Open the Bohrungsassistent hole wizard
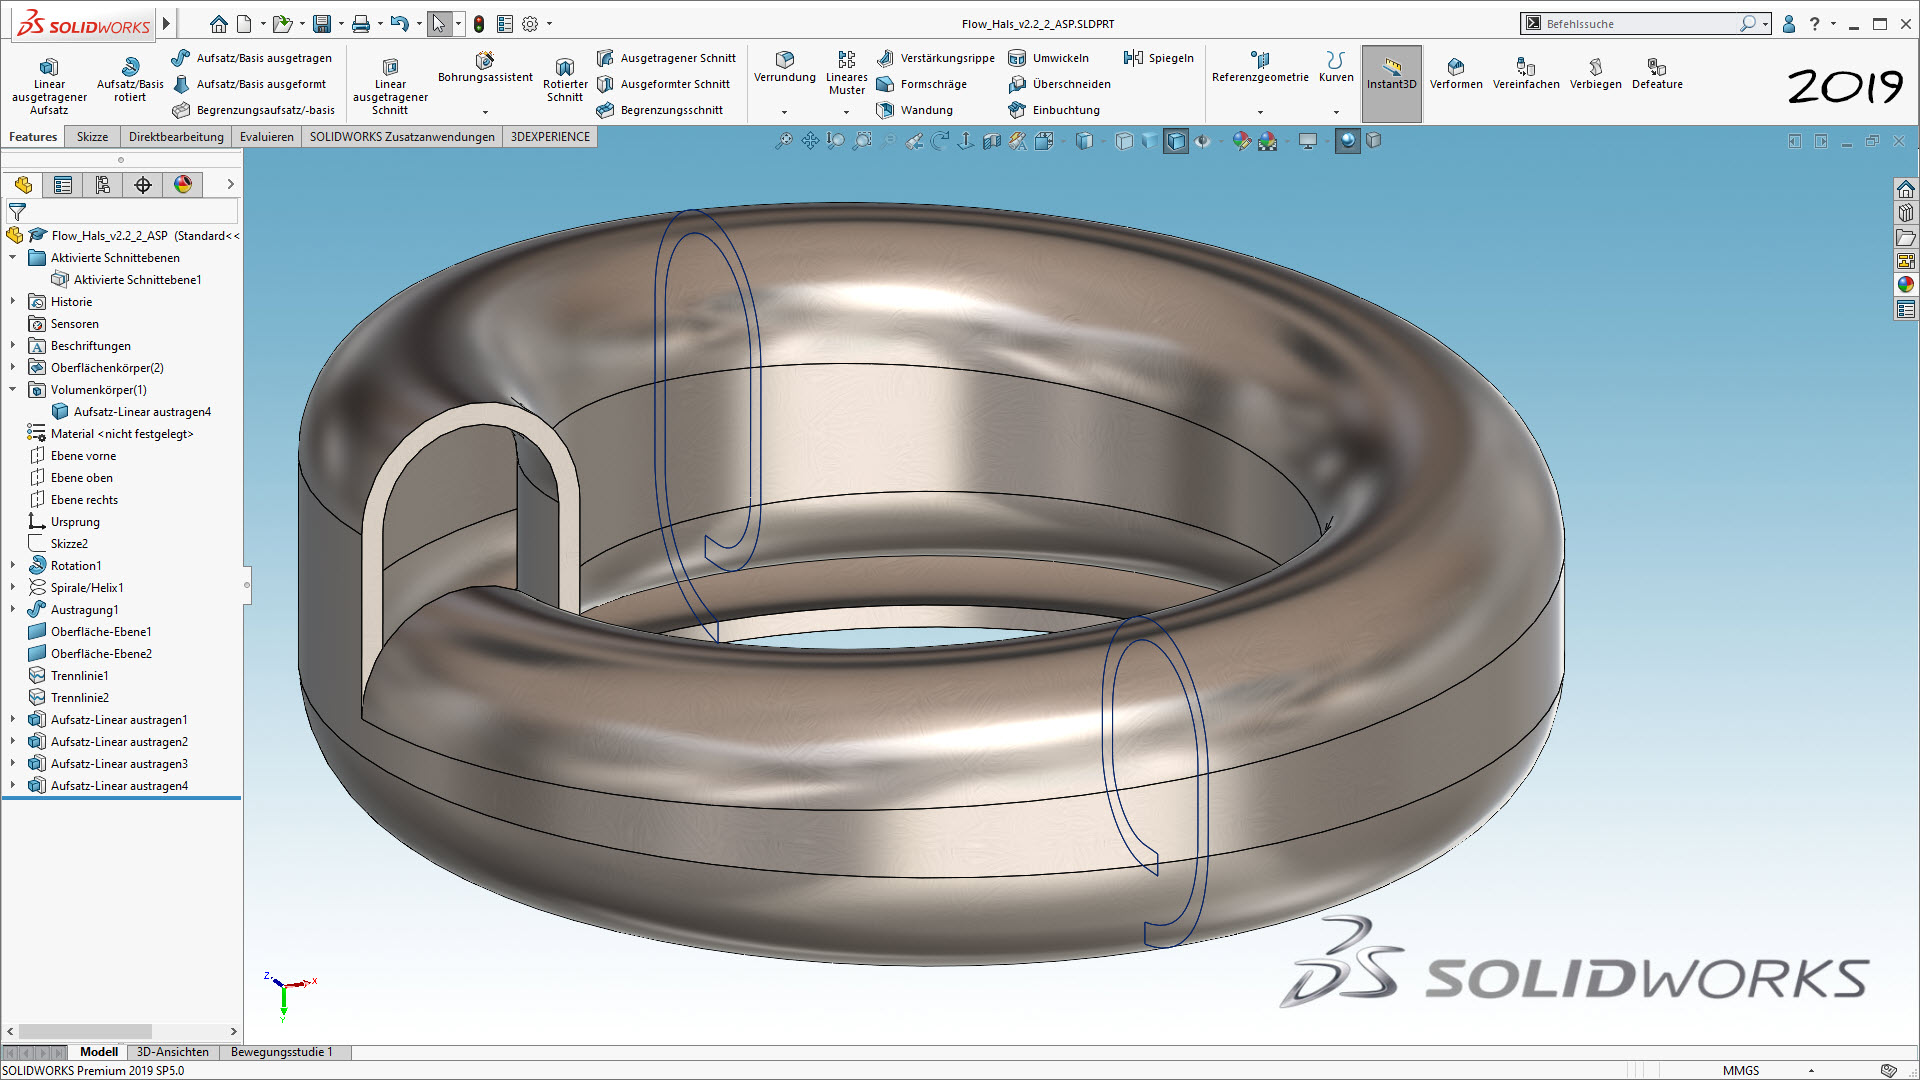 tap(485, 69)
